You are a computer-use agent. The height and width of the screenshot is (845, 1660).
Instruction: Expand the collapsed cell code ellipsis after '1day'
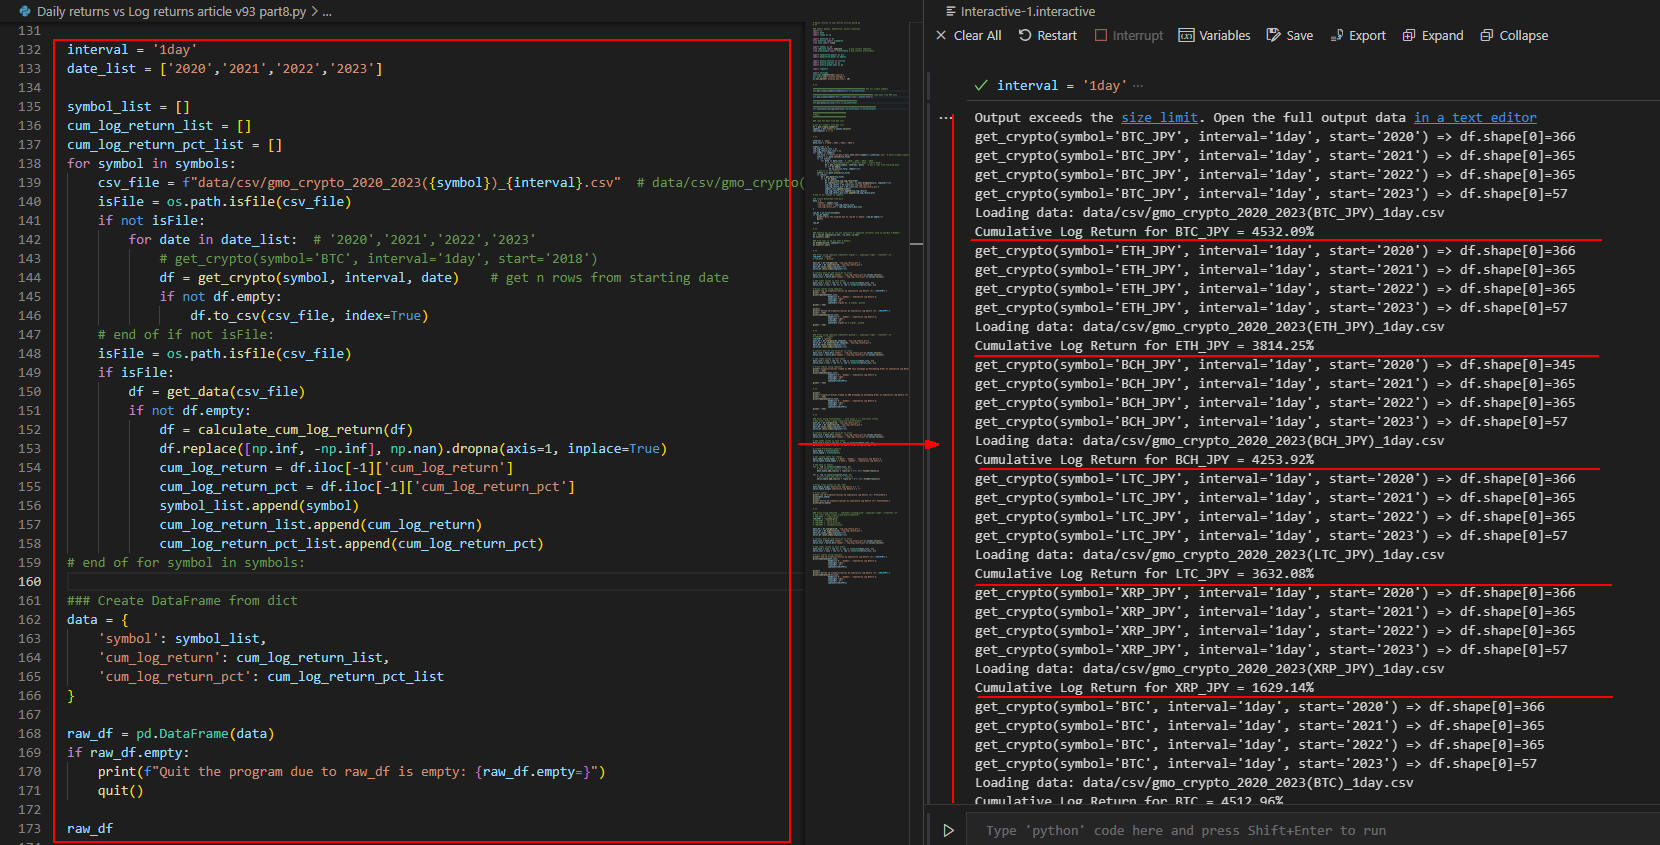pos(1138,86)
